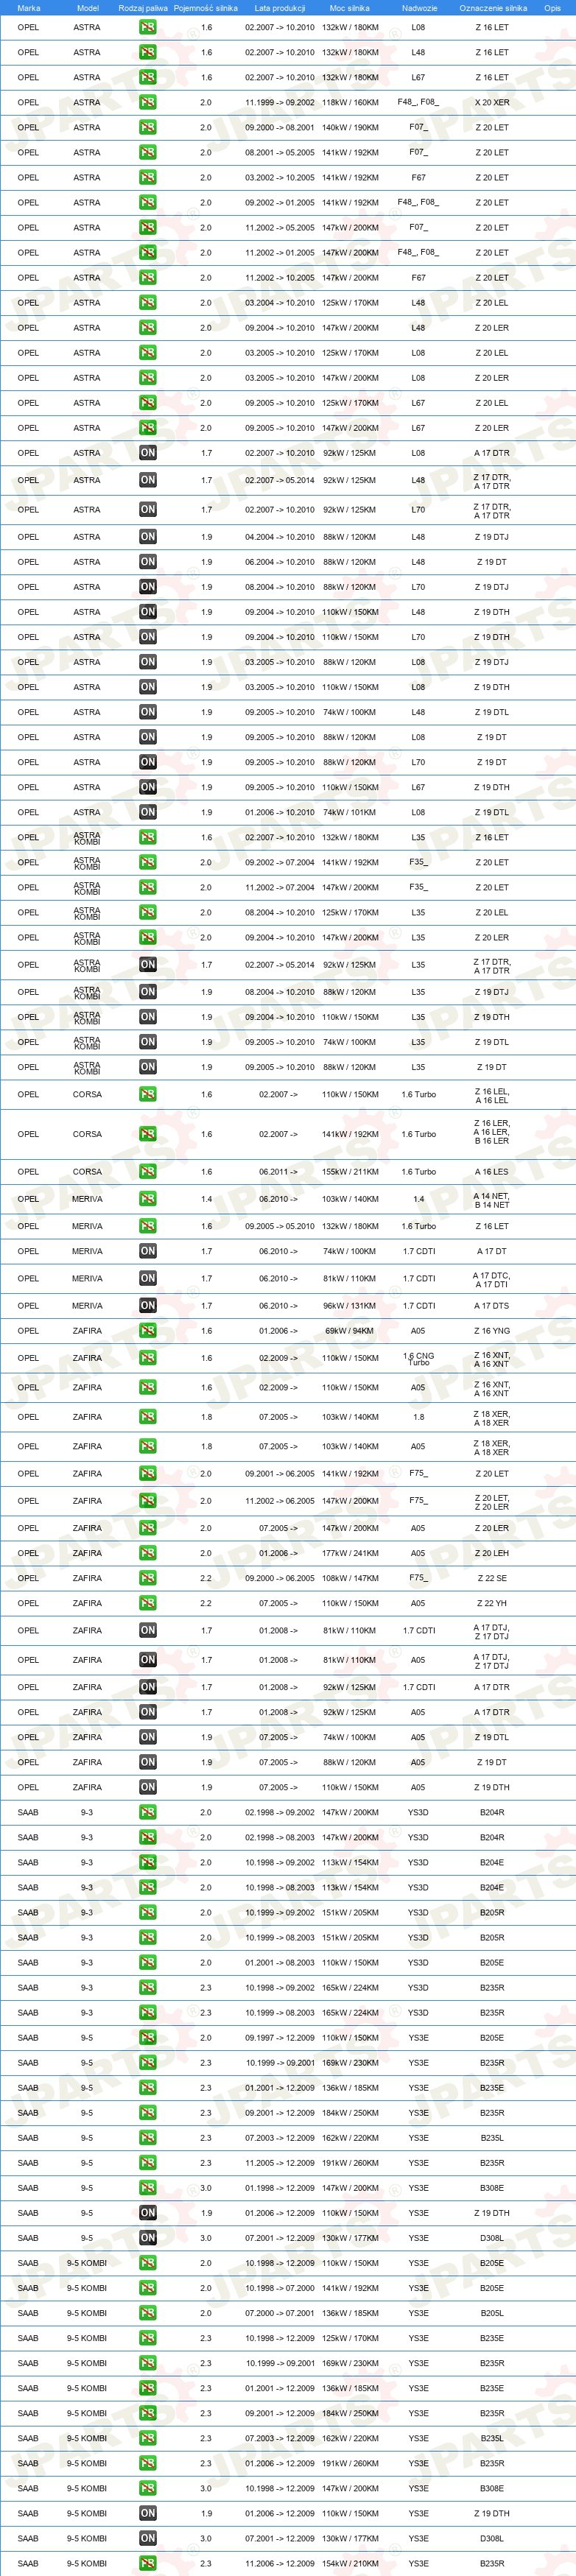Click petrol icon in the Z 16 YNG row
Image resolution: width=576 pixels, height=2576 pixels.
tap(148, 1331)
